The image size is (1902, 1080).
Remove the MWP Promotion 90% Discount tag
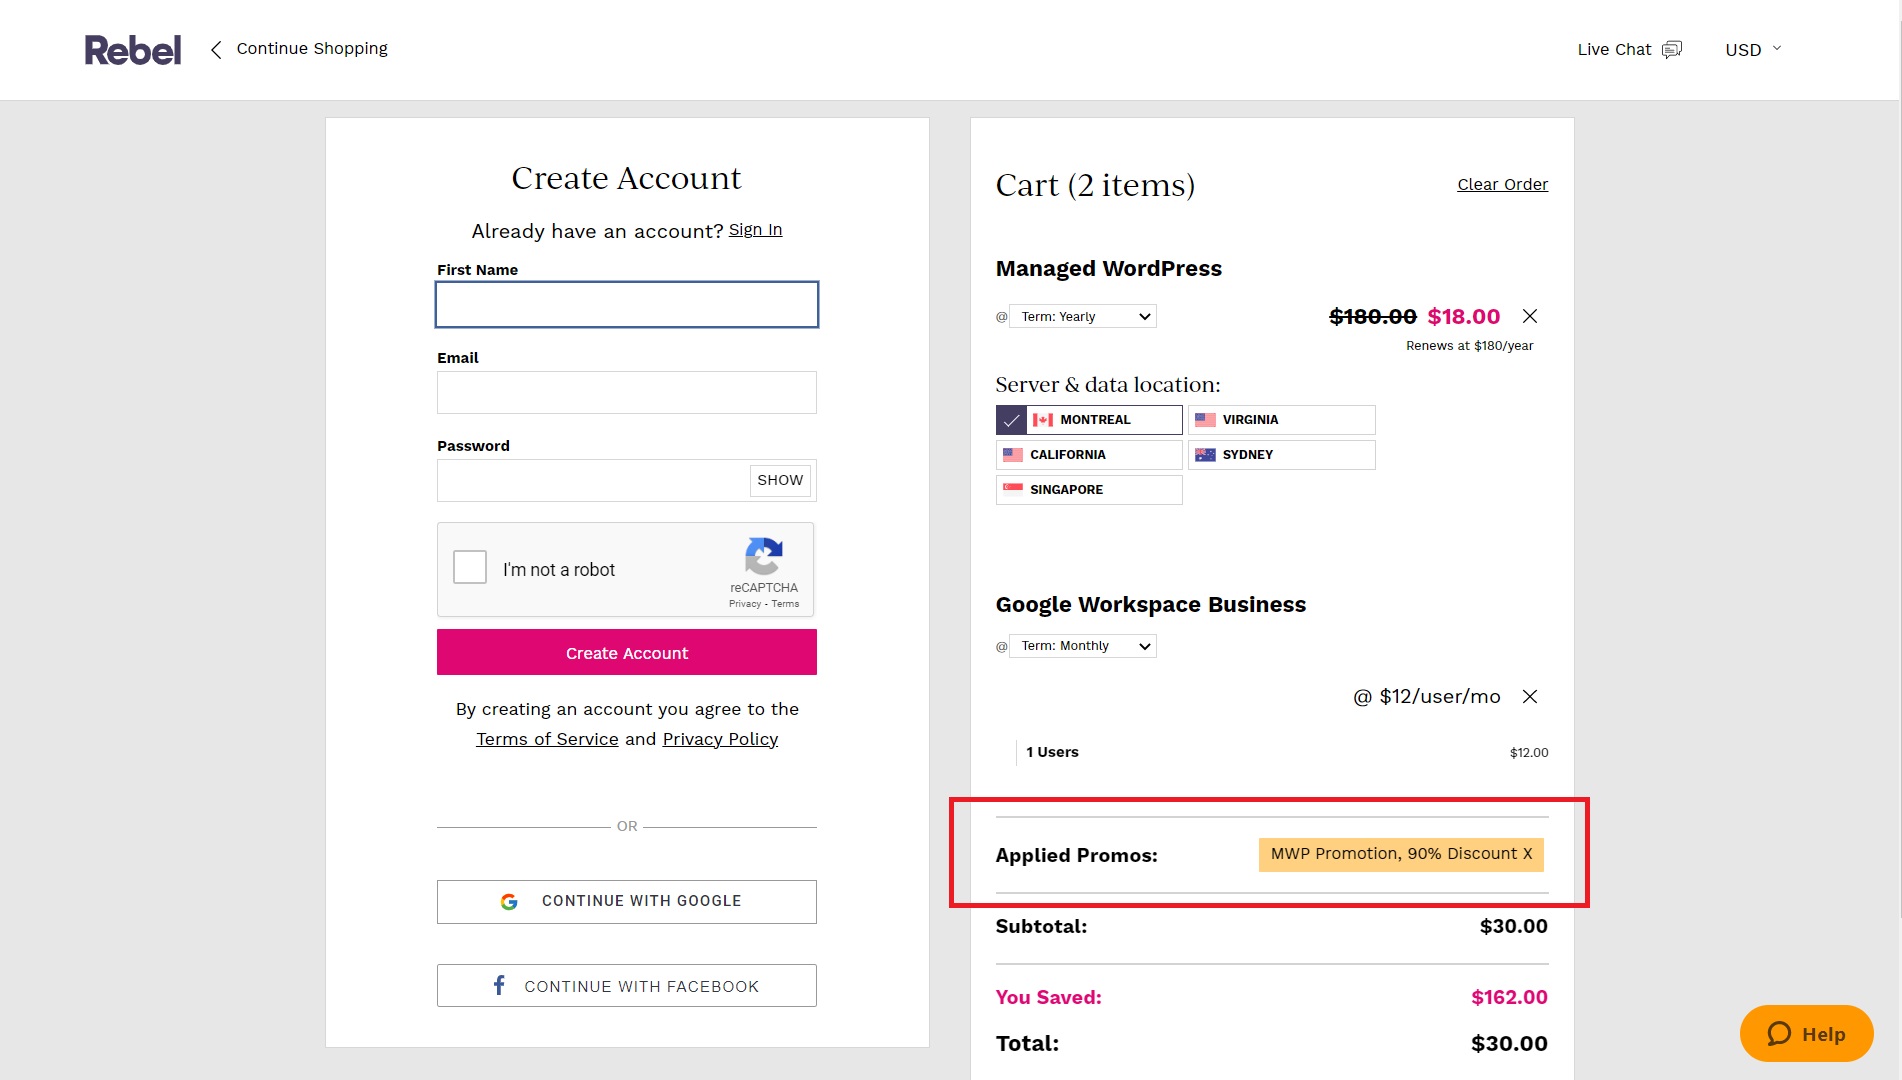pyautogui.click(x=1527, y=854)
